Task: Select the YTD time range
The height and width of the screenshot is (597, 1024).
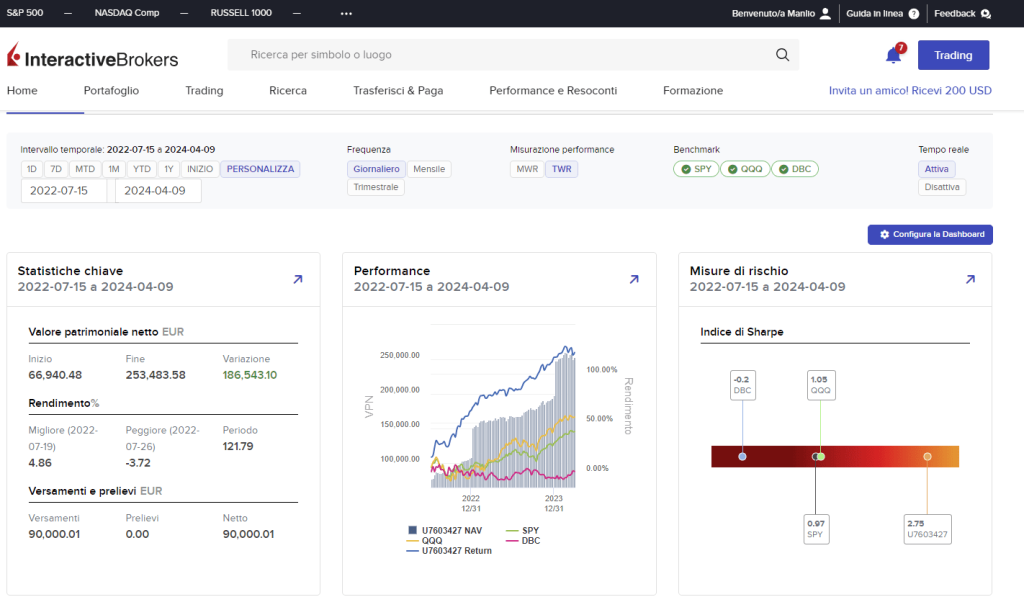Action: (x=142, y=169)
